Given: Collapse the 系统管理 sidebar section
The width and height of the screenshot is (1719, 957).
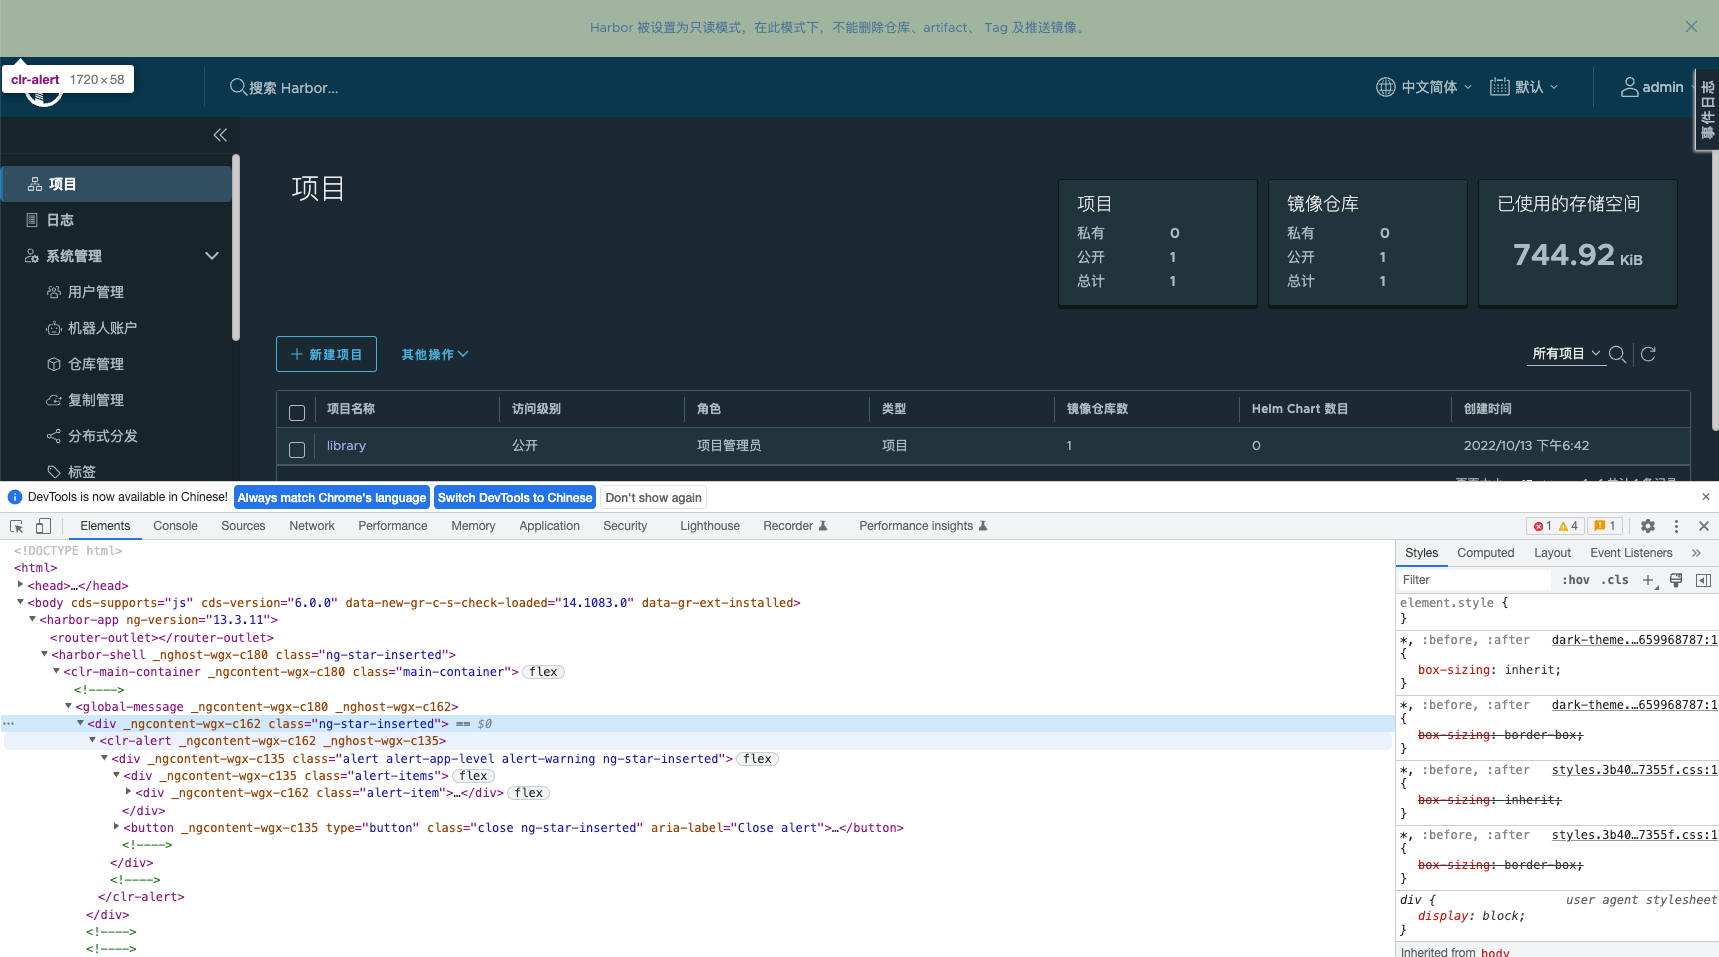Looking at the screenshot, I should pos(211,256).
